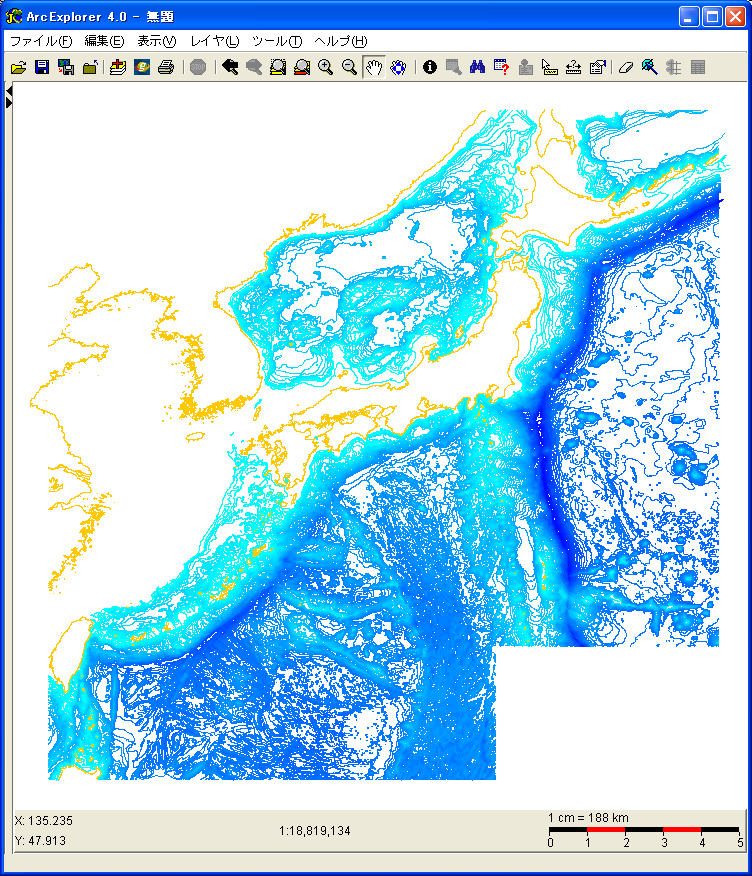Select the Zoom In magnifier tool

click(x=325, y=67)
